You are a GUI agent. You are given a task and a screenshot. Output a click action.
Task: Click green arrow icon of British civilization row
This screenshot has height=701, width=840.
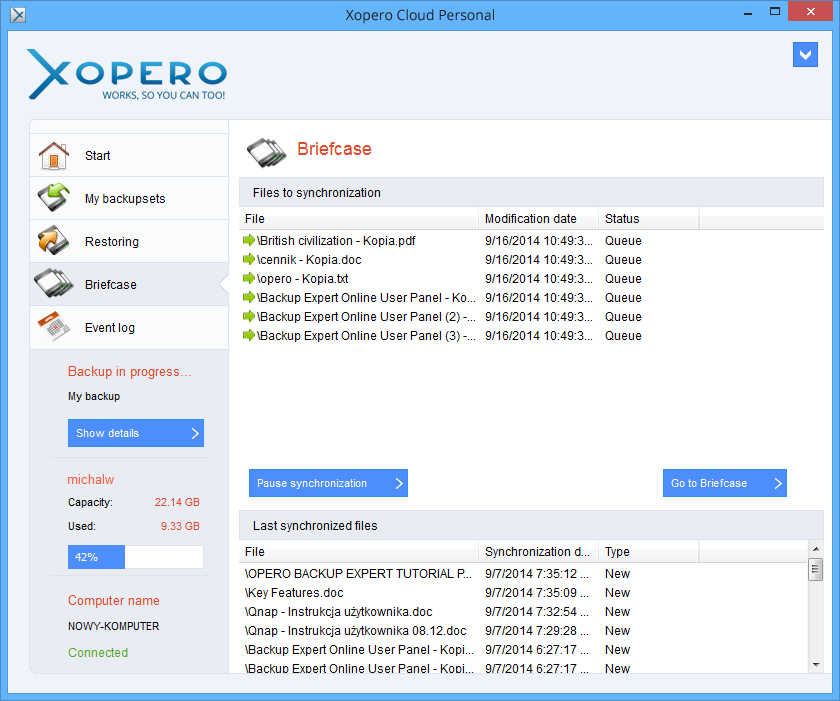pyautogui.click(x=249, y=240)
